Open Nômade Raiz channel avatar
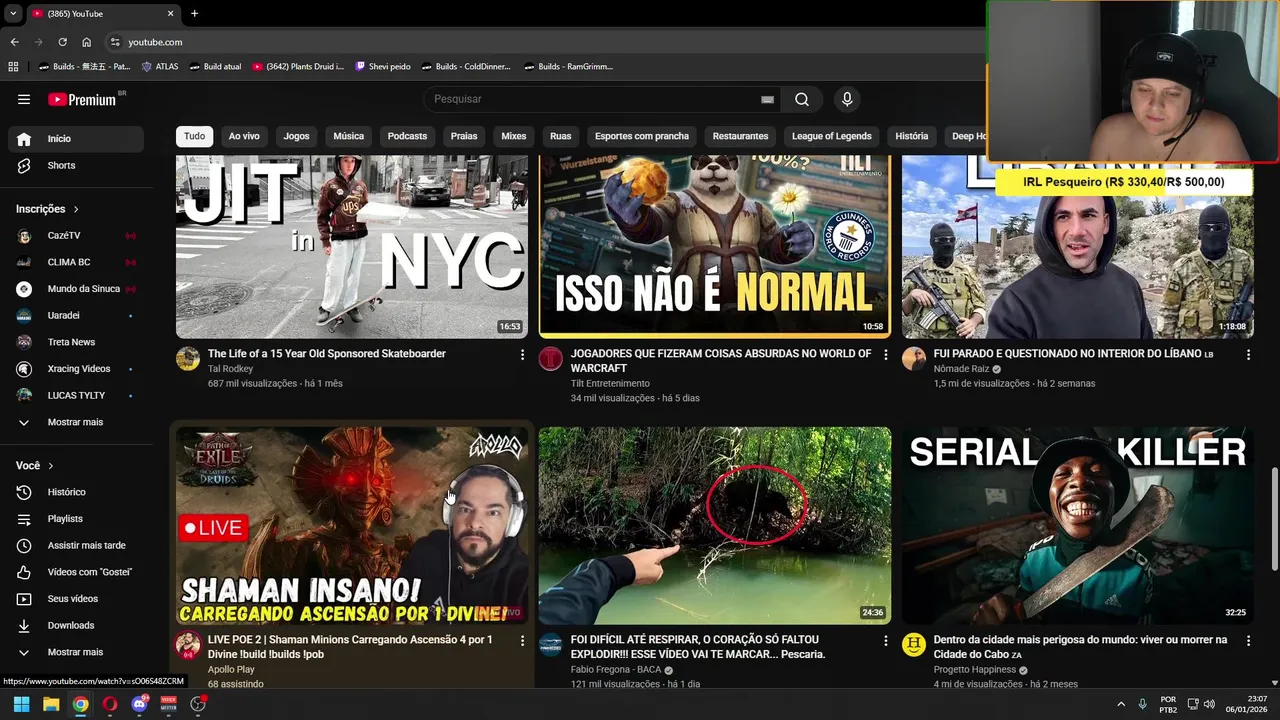Image resolution: width=1280 pixels, height=720 pixels. point(914,359)
